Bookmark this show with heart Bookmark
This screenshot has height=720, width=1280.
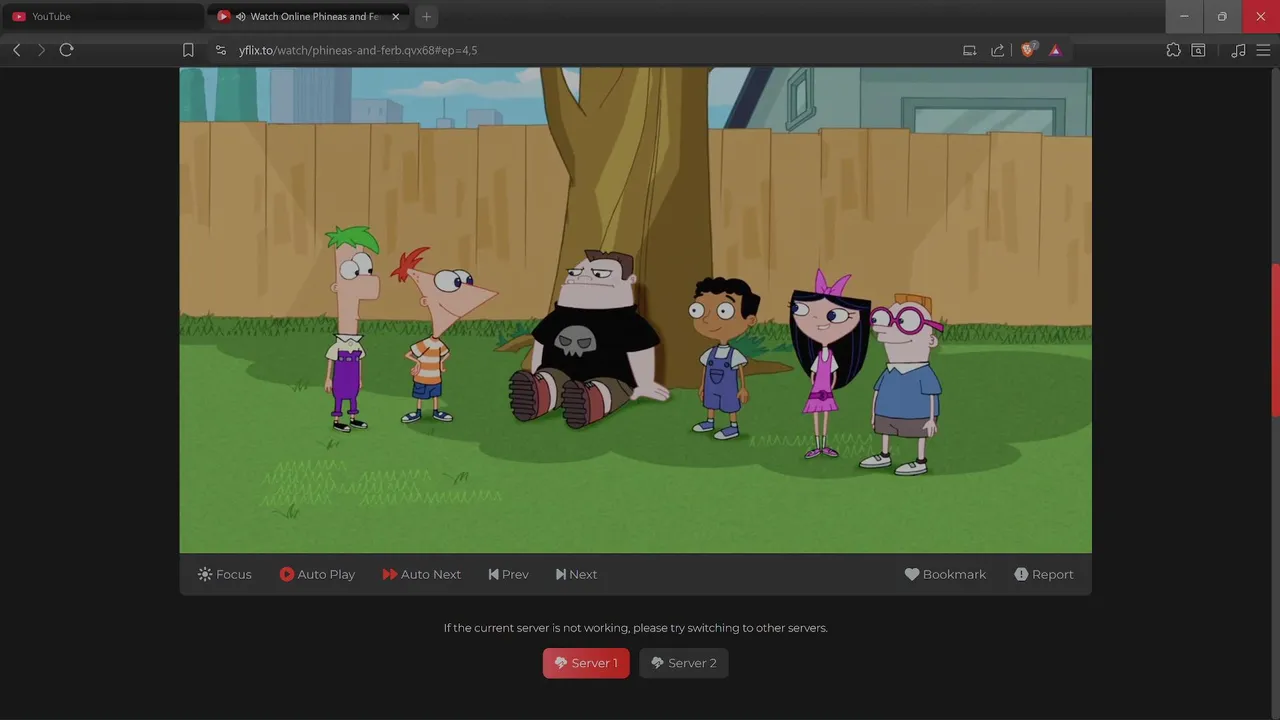pos(945,574)
